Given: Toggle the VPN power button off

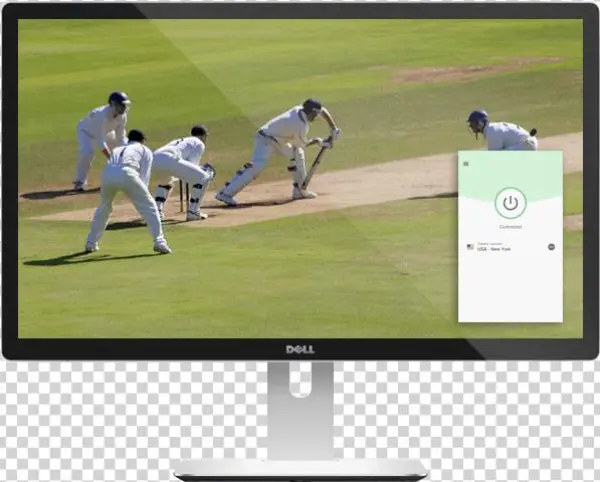Looking at the screenshot, I should coord(510,203).
